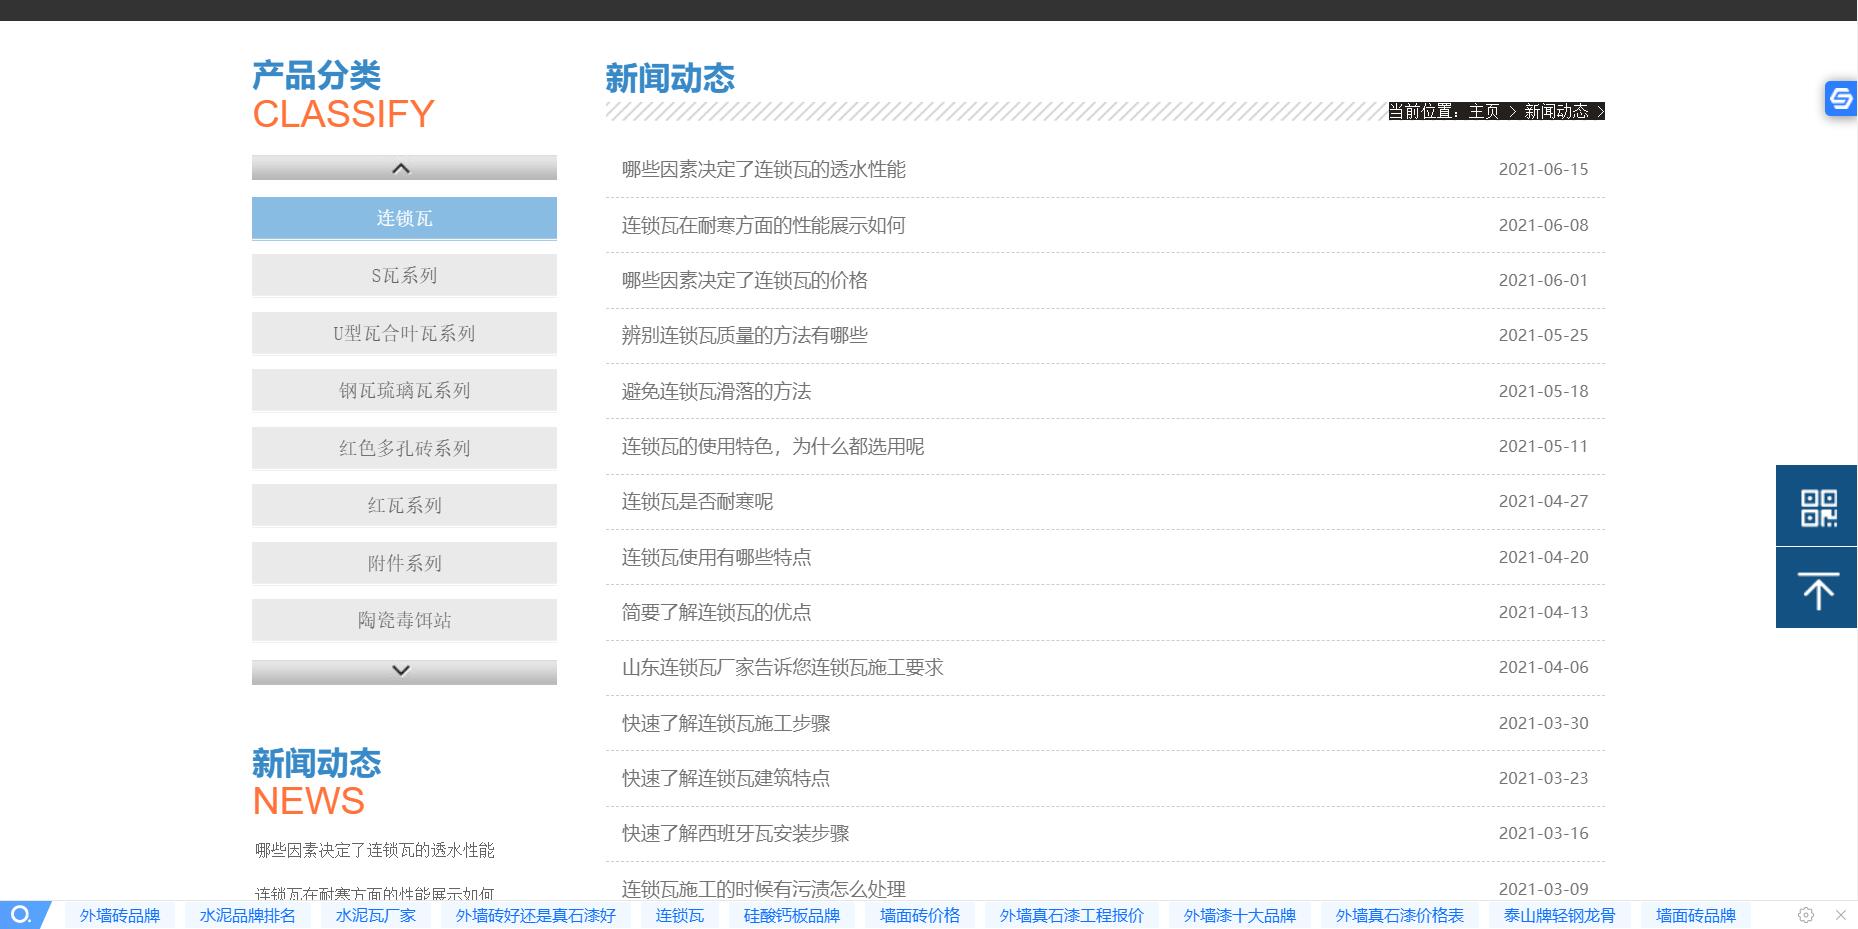The height and width of the screenshot is (929, 1858).
Task: Click bottom keyword 连锁瓦
Action: pos(680,915)
